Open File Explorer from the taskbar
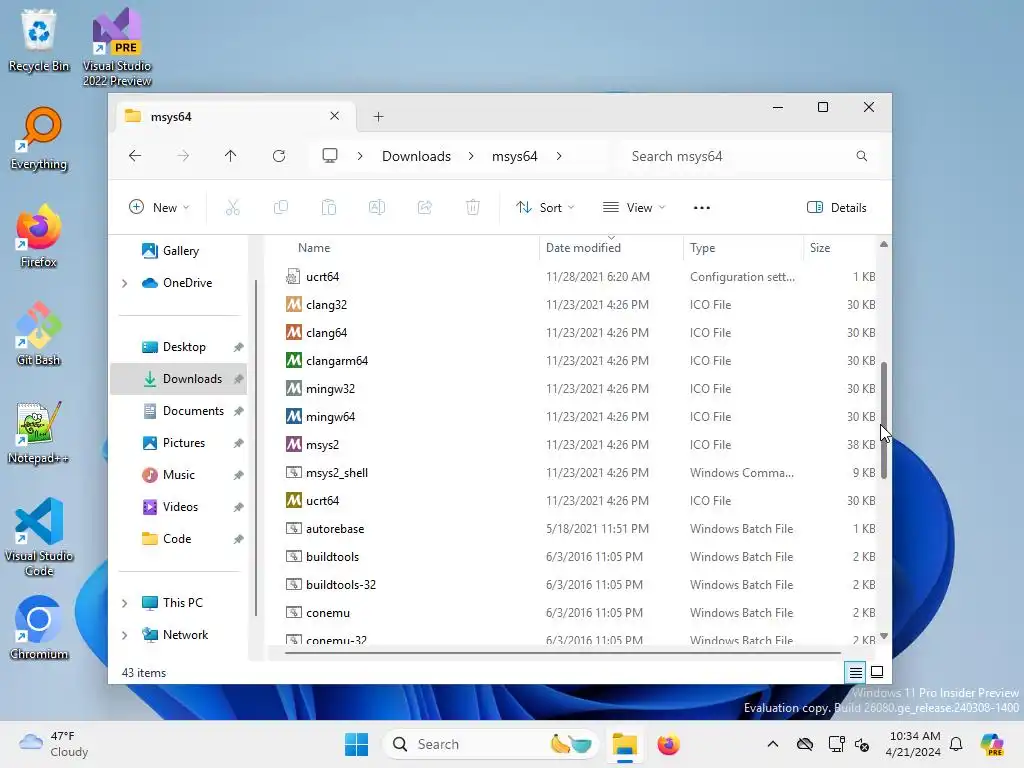The image size is (1024, 768). [x=624, y=744]
